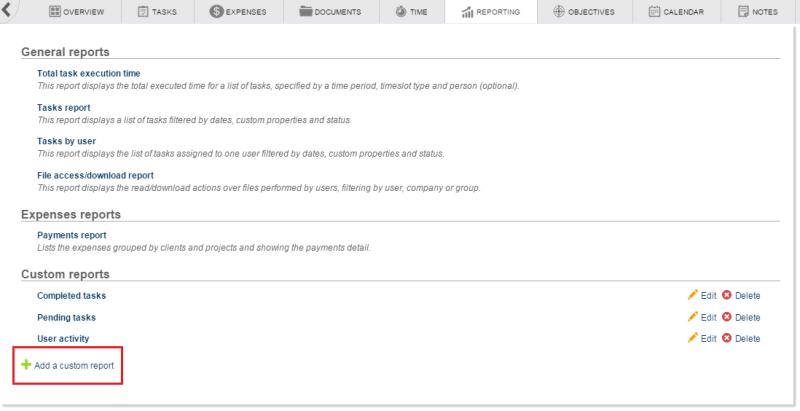Open the Total task execution time report
The image size is (800, 411).
(x=88, y=73)
